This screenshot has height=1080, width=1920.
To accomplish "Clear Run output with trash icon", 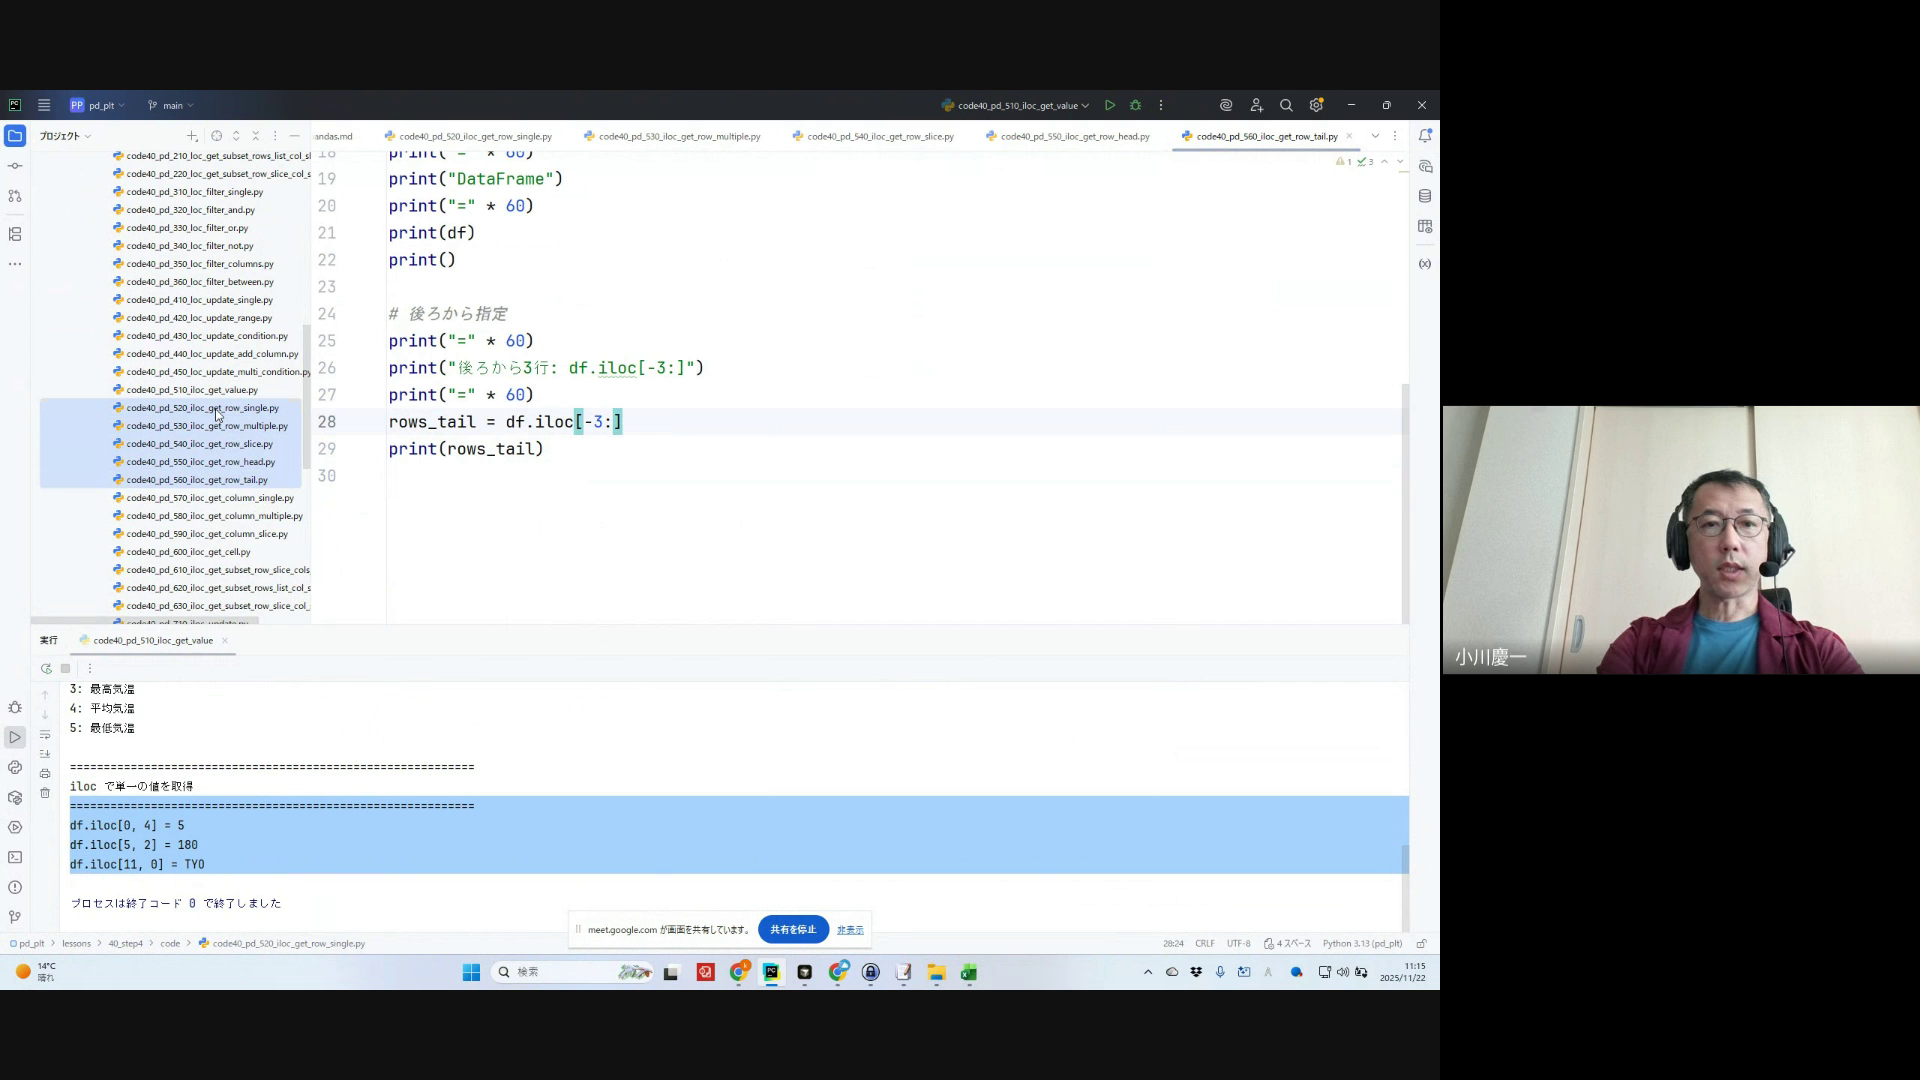I will click(45, 793).
